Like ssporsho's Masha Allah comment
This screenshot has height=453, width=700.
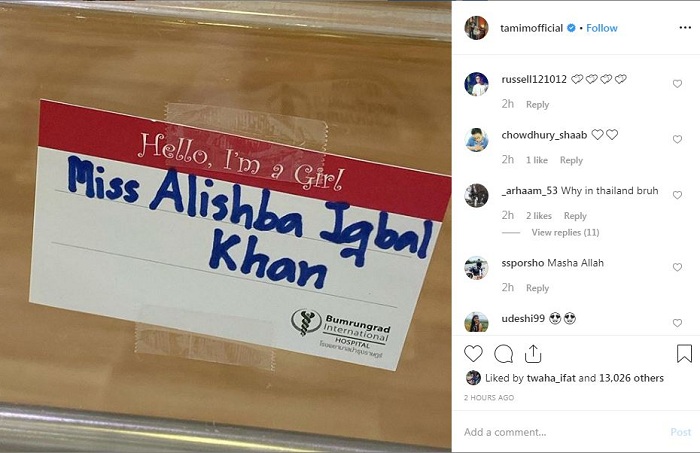677,267
